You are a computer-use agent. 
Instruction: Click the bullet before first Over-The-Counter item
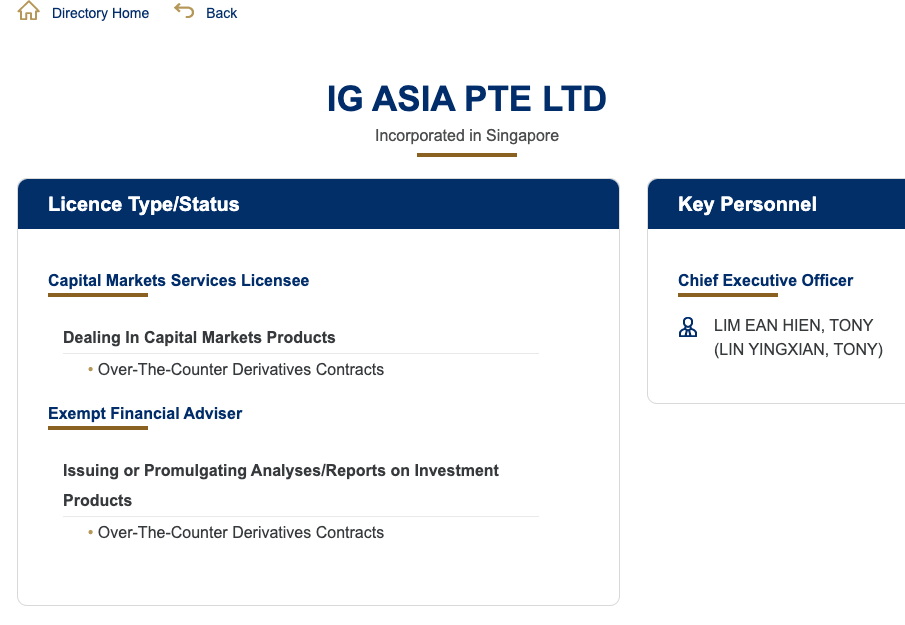pyautogui.click(x=91, y=369)
